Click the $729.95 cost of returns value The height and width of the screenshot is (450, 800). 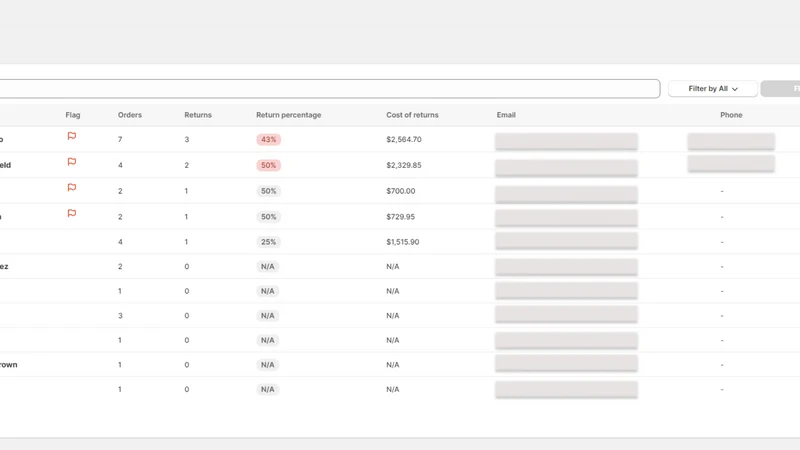tap(401, 217)
